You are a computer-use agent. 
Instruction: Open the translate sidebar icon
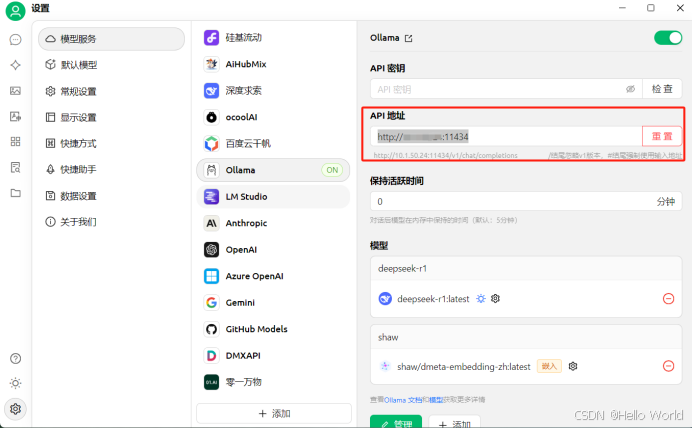point(15,117)
